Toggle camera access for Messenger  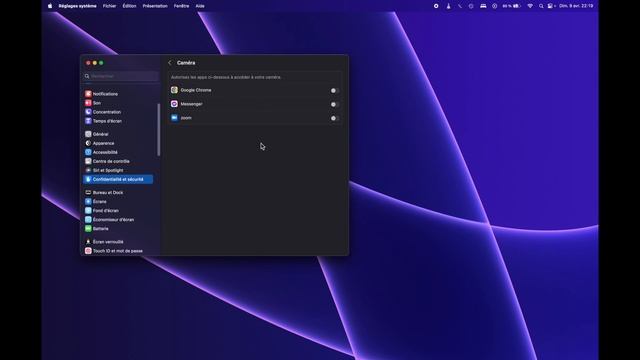334,104
